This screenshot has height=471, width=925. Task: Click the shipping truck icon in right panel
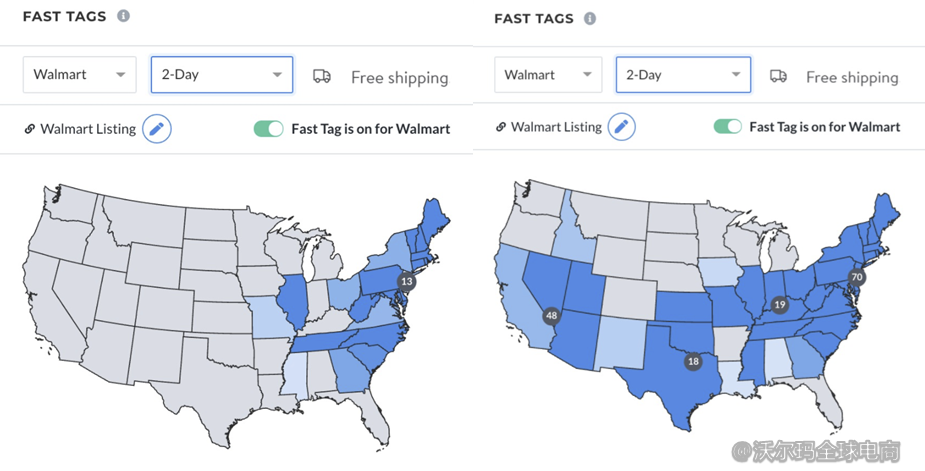777,76
